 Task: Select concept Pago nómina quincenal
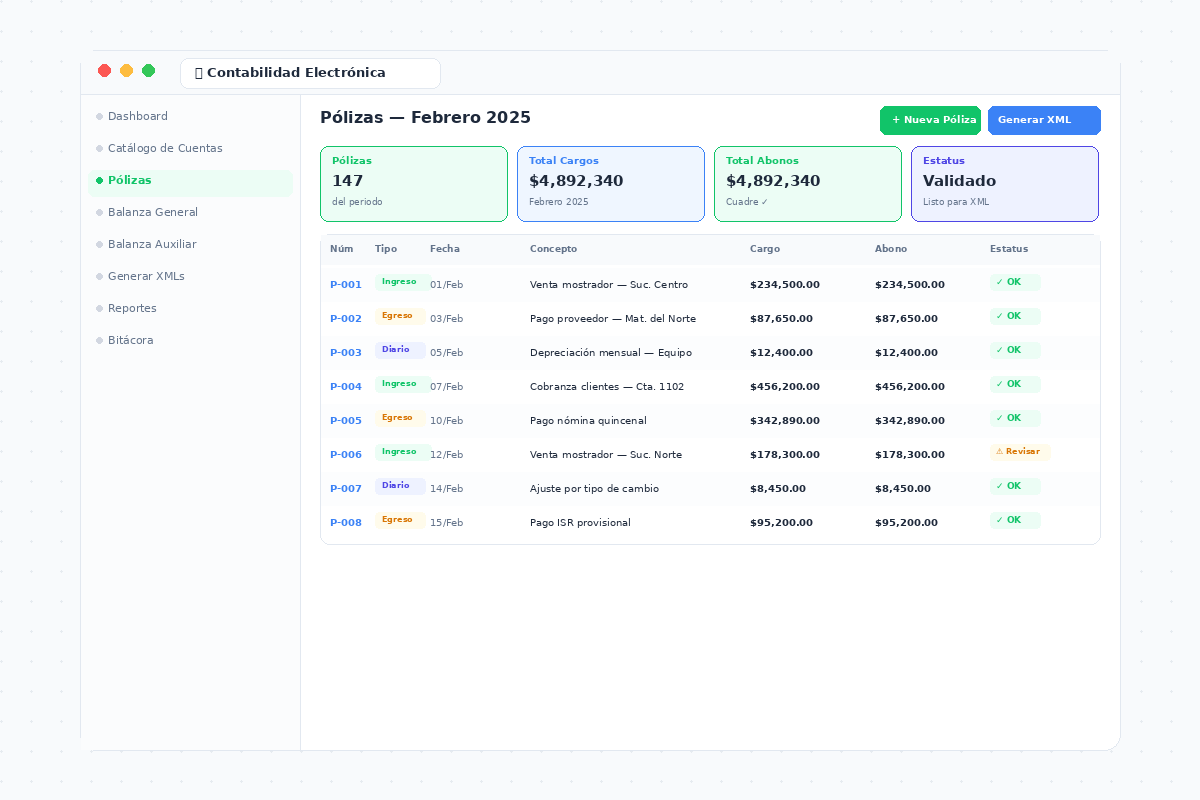(x=588, y=421)
